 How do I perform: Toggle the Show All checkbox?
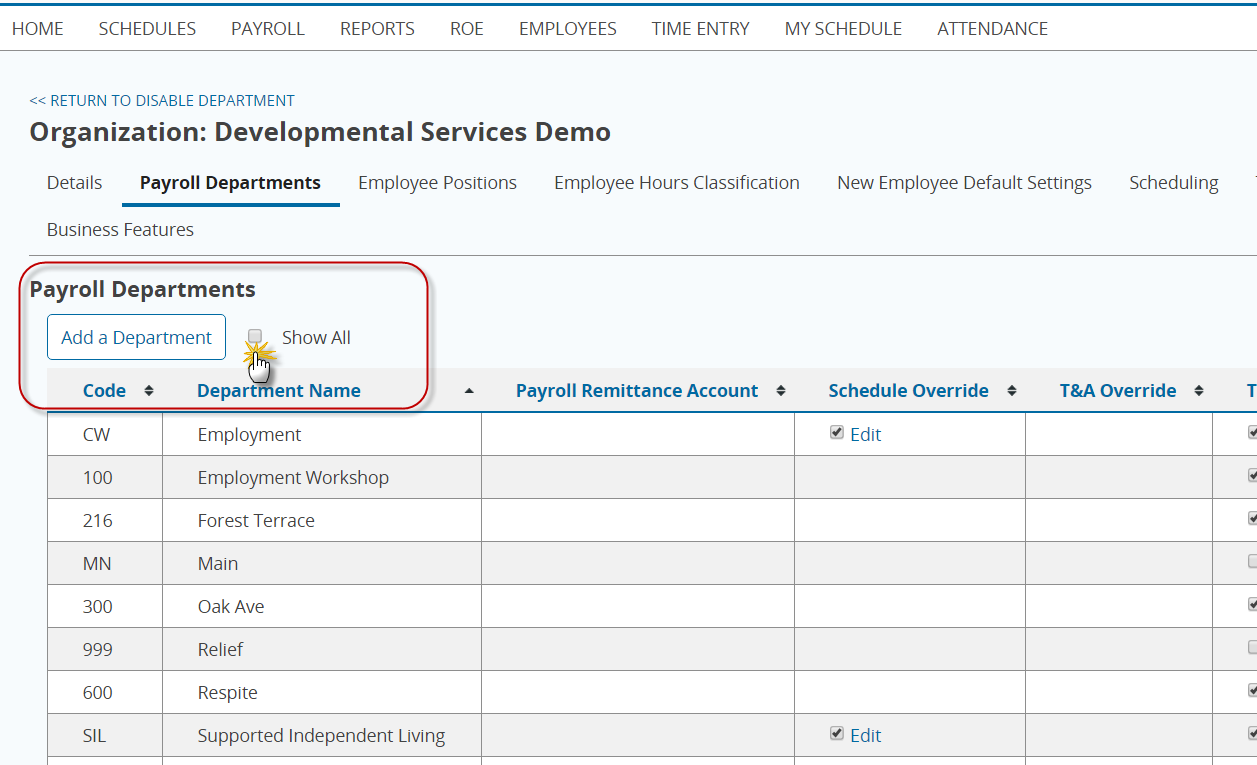pyautogui.click(x=255, y=337)
